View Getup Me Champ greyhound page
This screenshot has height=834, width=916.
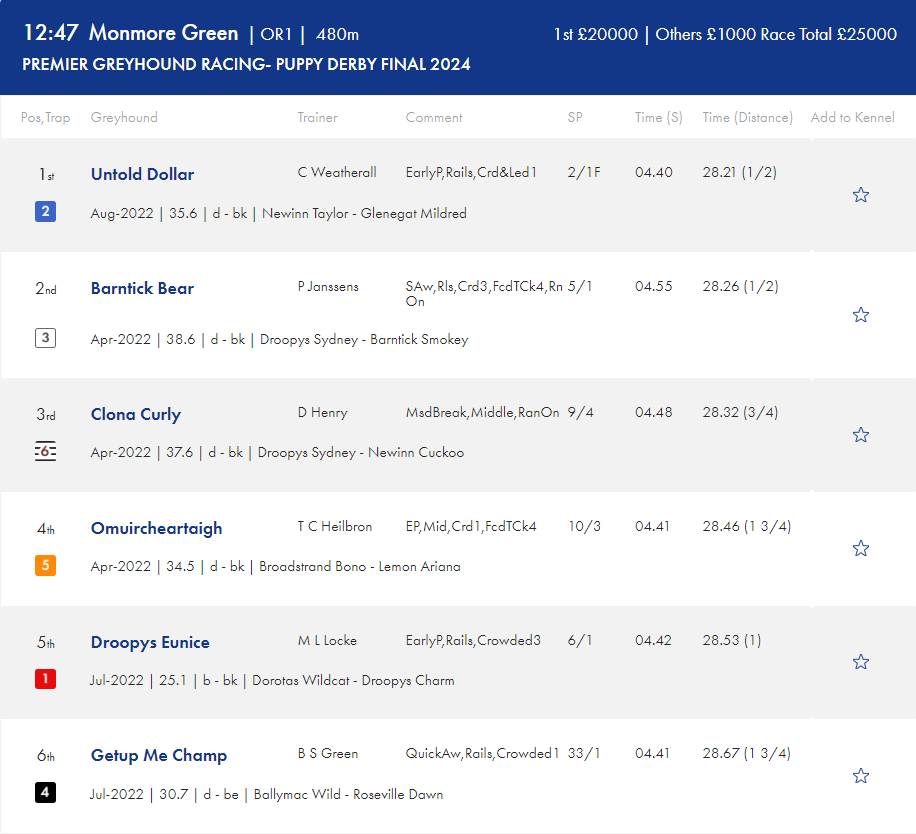click(159, 756)
